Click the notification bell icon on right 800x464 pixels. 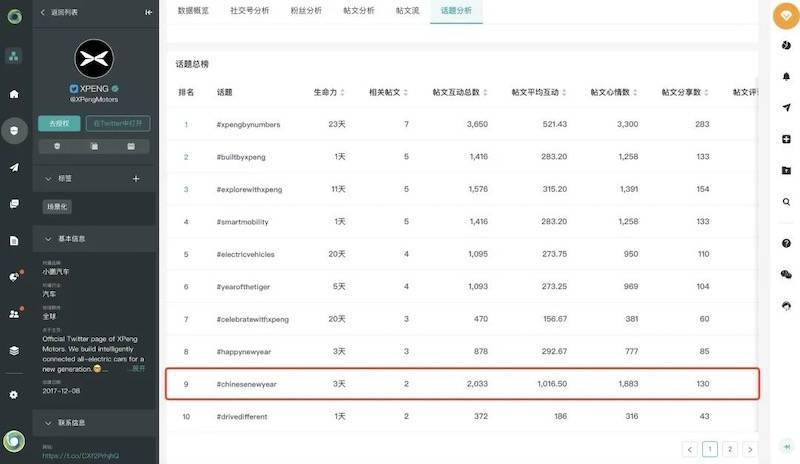click(786, 77)
